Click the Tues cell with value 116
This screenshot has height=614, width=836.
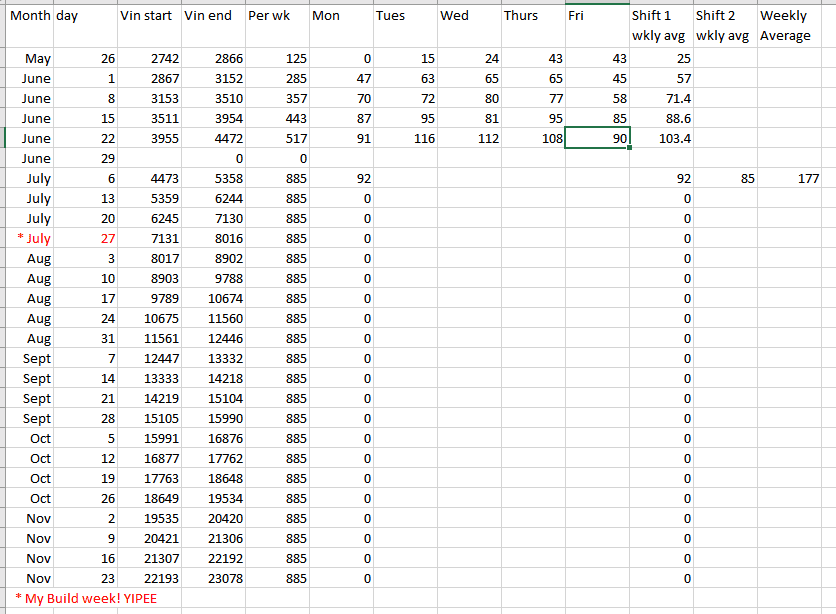pos(404,139)
